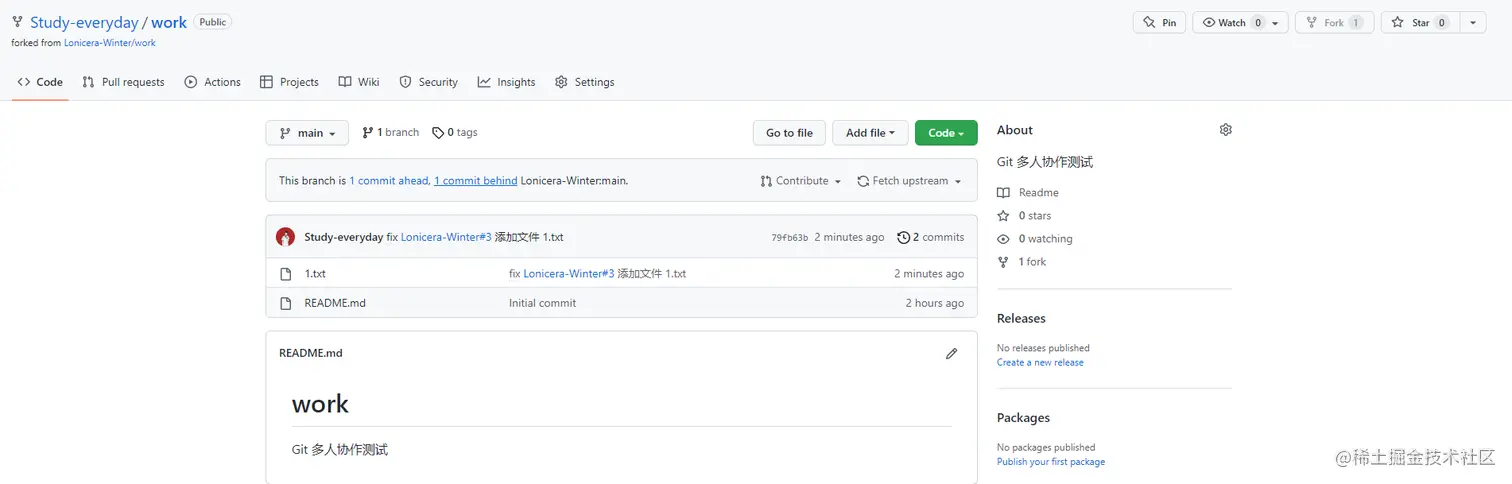The width and height of the screenshot is (1512, 484).
Task: Click the branch icon beside 1 branch
Action: click(x=368, y=132)
